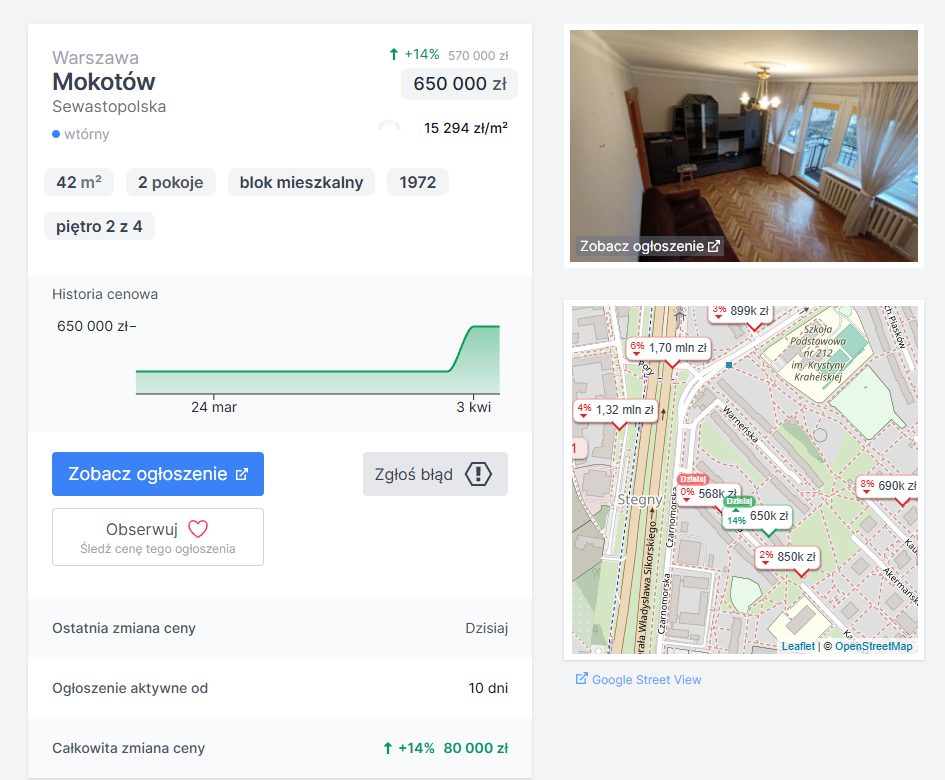Select the 899k zł map marker
The height and width of the screenshot is (780, 945).
(x=741, y=312)
